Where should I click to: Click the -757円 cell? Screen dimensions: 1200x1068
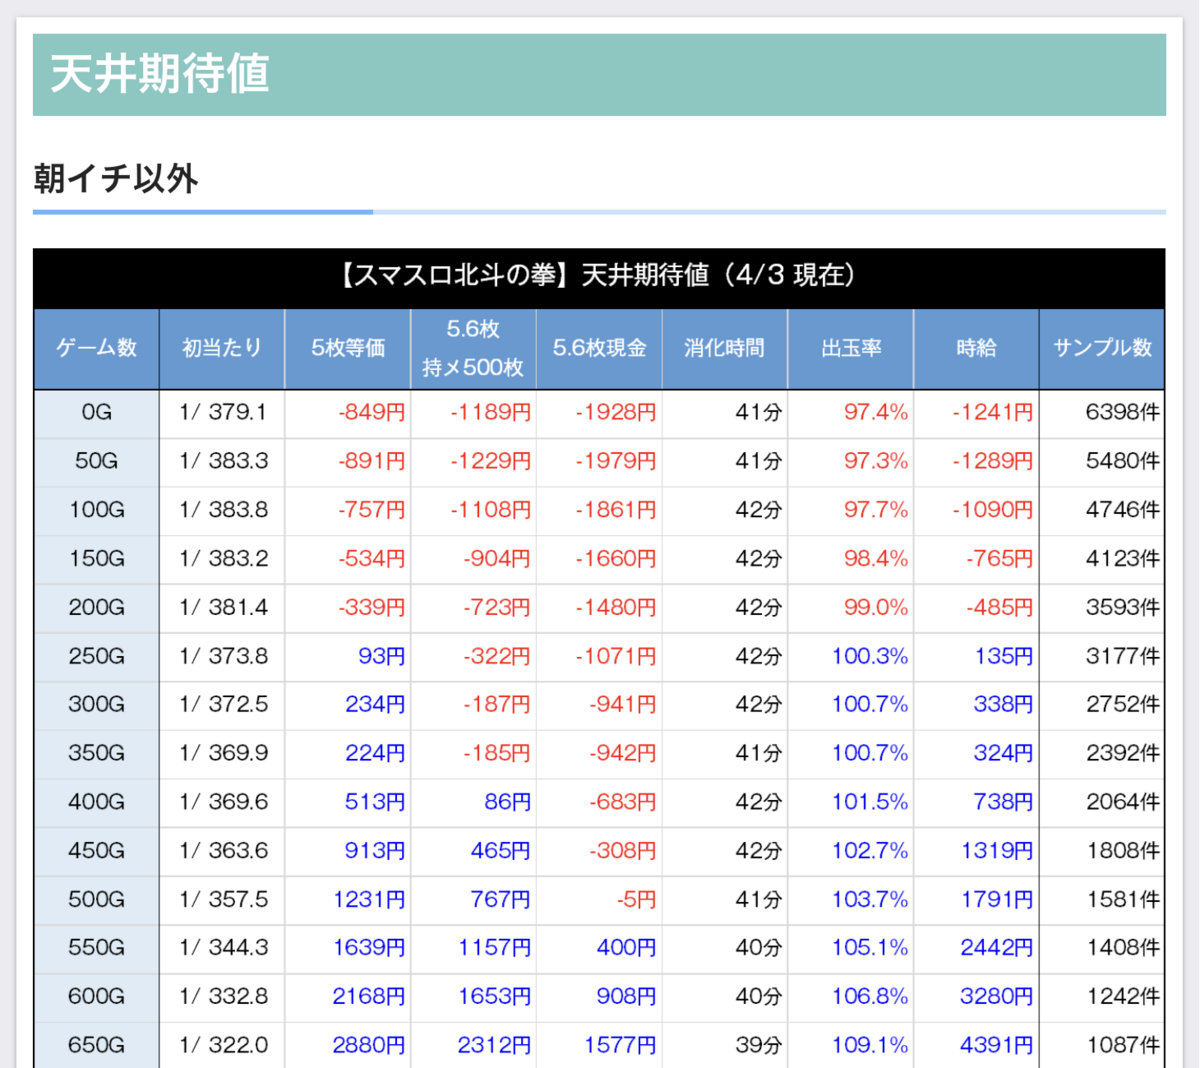click(348, 510)
